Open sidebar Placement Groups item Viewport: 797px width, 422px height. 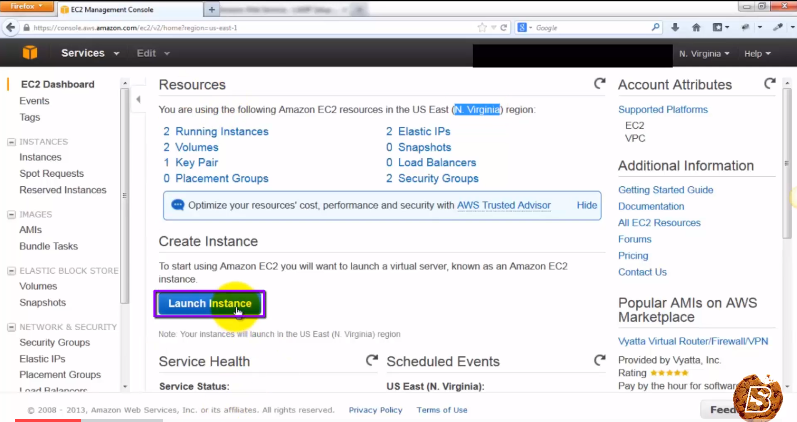tap(60, 375)
